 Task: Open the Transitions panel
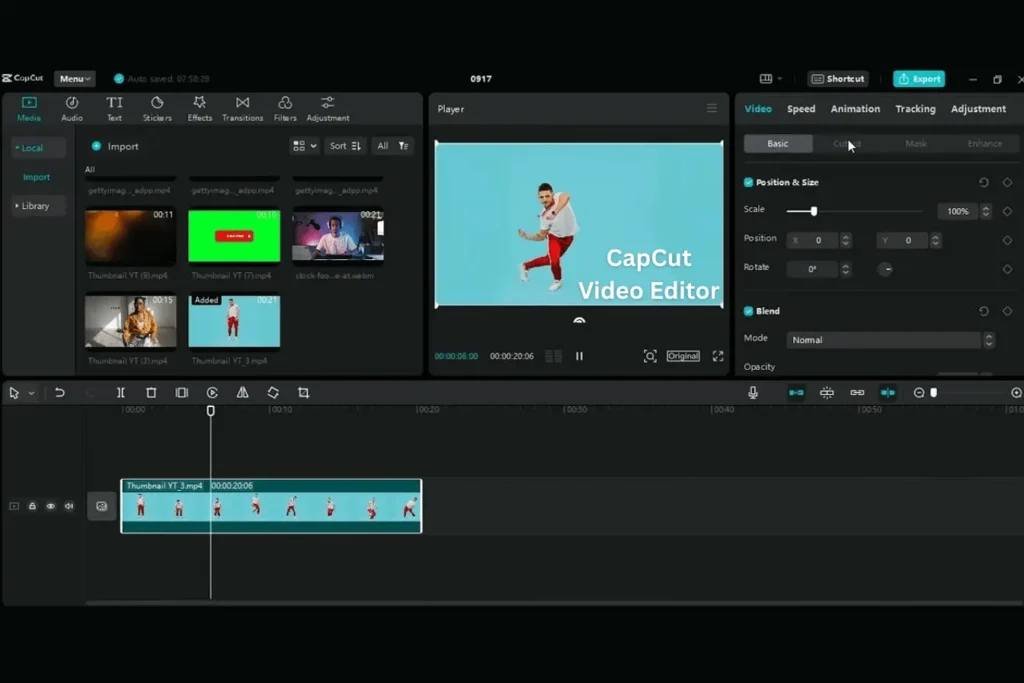coord(242,109)
